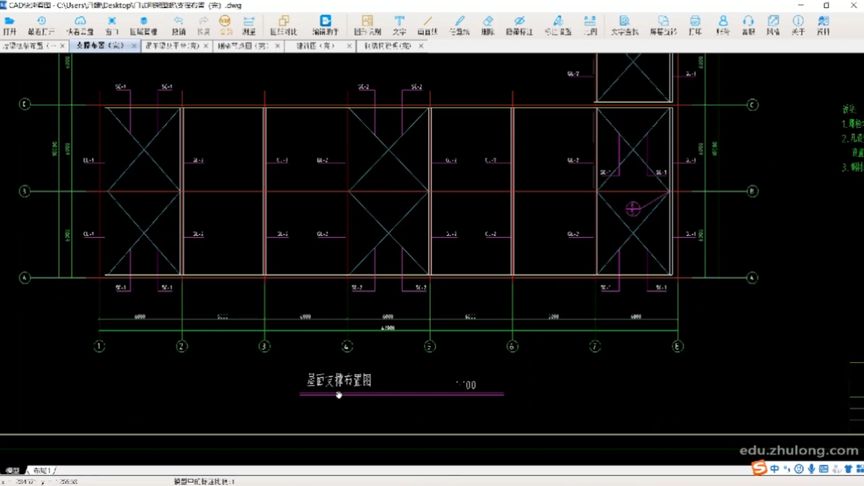Open layer management tool
Screen dimensions: 864x486
click(x=143, y=25)
